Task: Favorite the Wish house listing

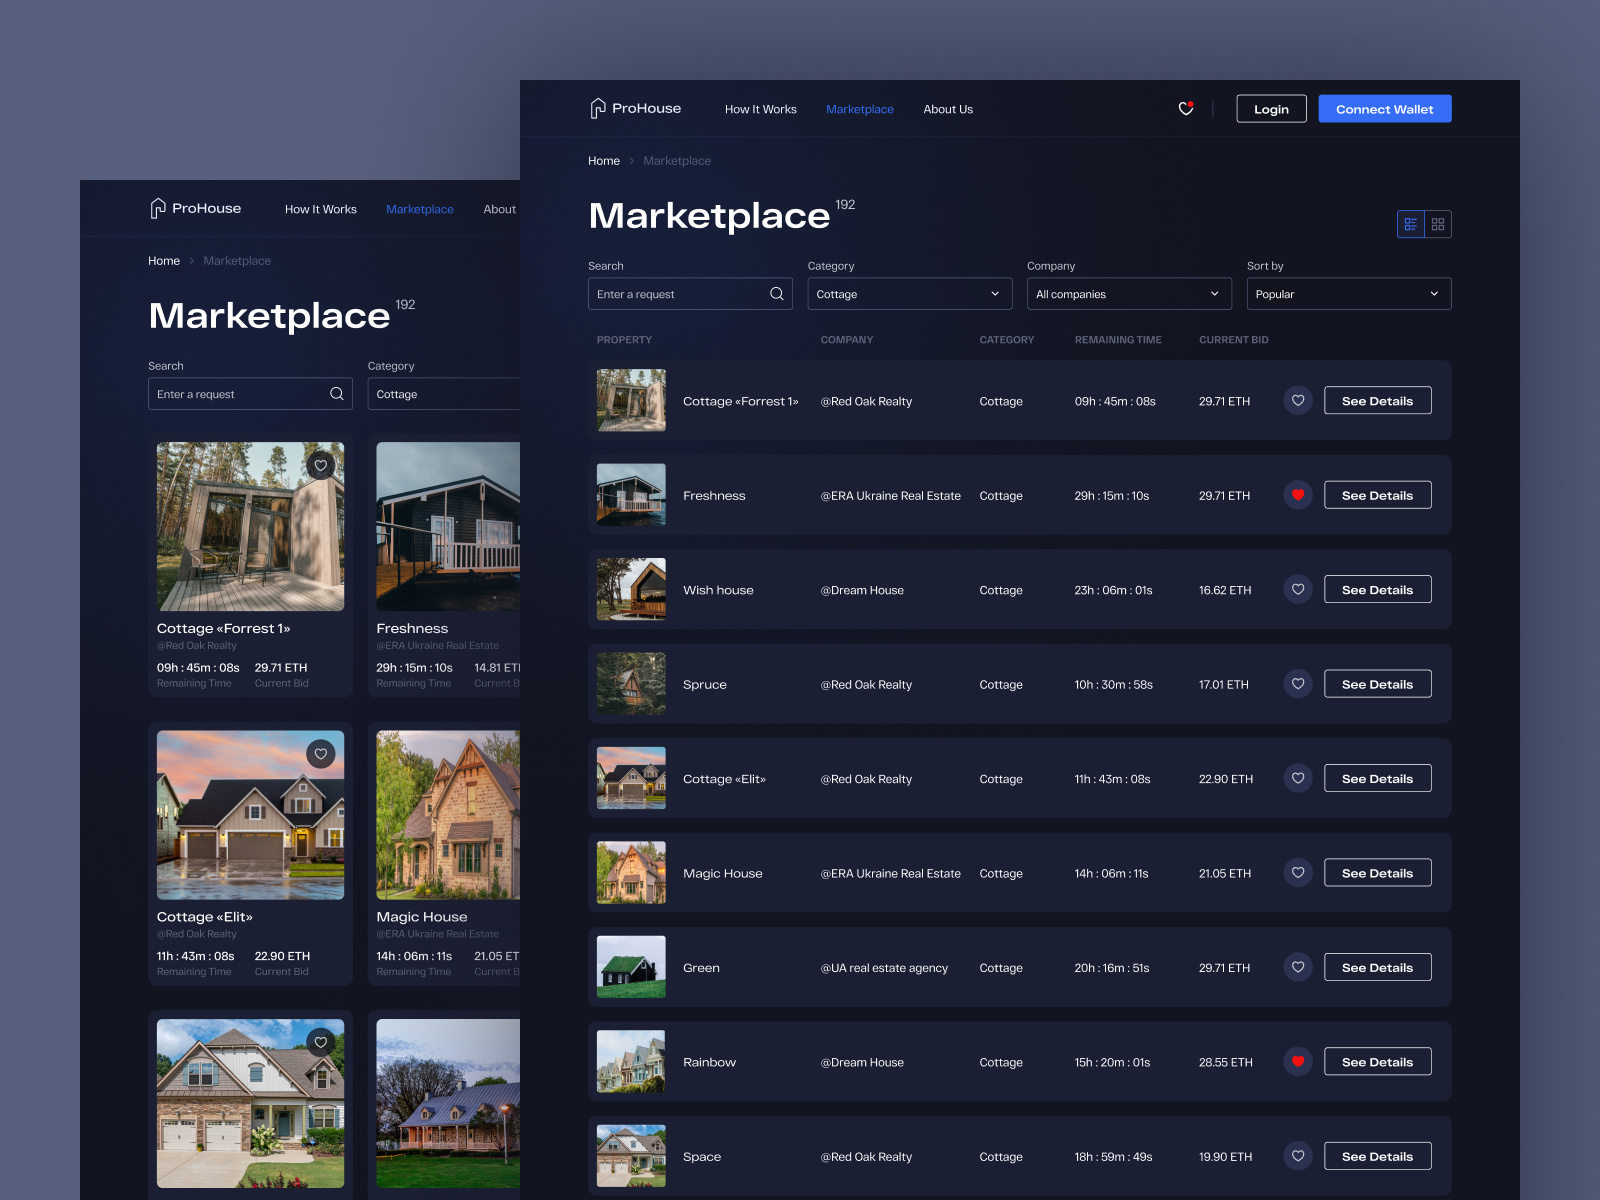Action: click(x=1298, y=589)
